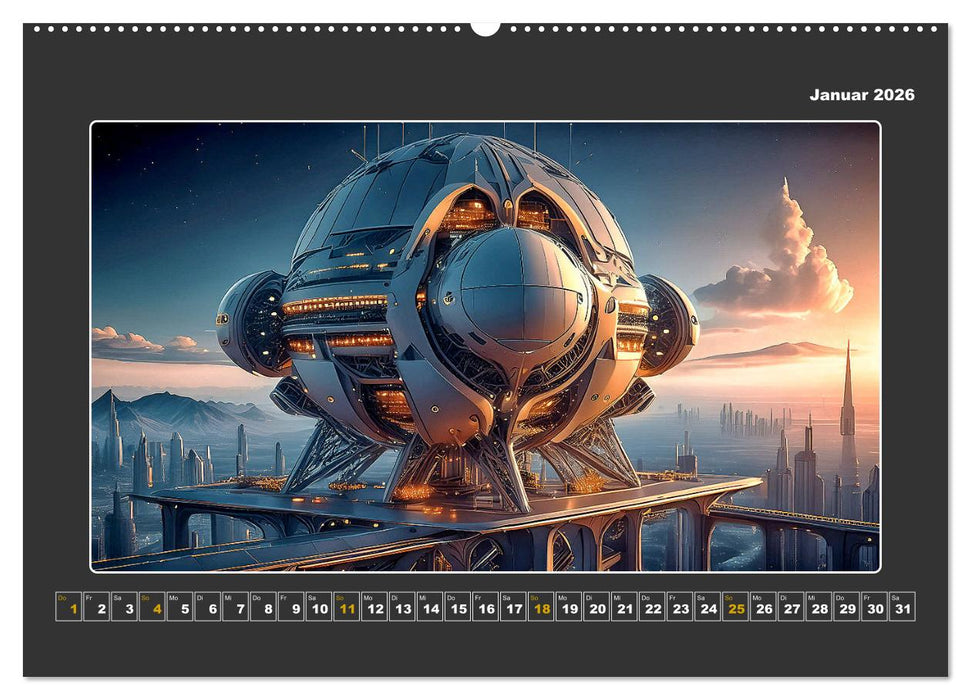Click the orange Sunday date 4
The image size is (971, 700).
155,606
